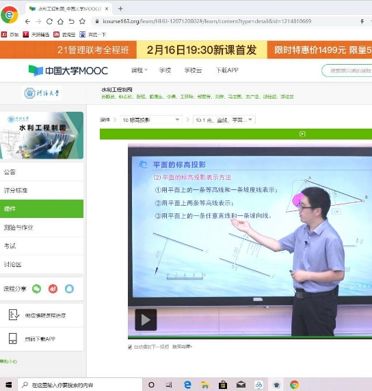Reload the page with the refresh icon
372x391 pixels.
coord(49,21)
